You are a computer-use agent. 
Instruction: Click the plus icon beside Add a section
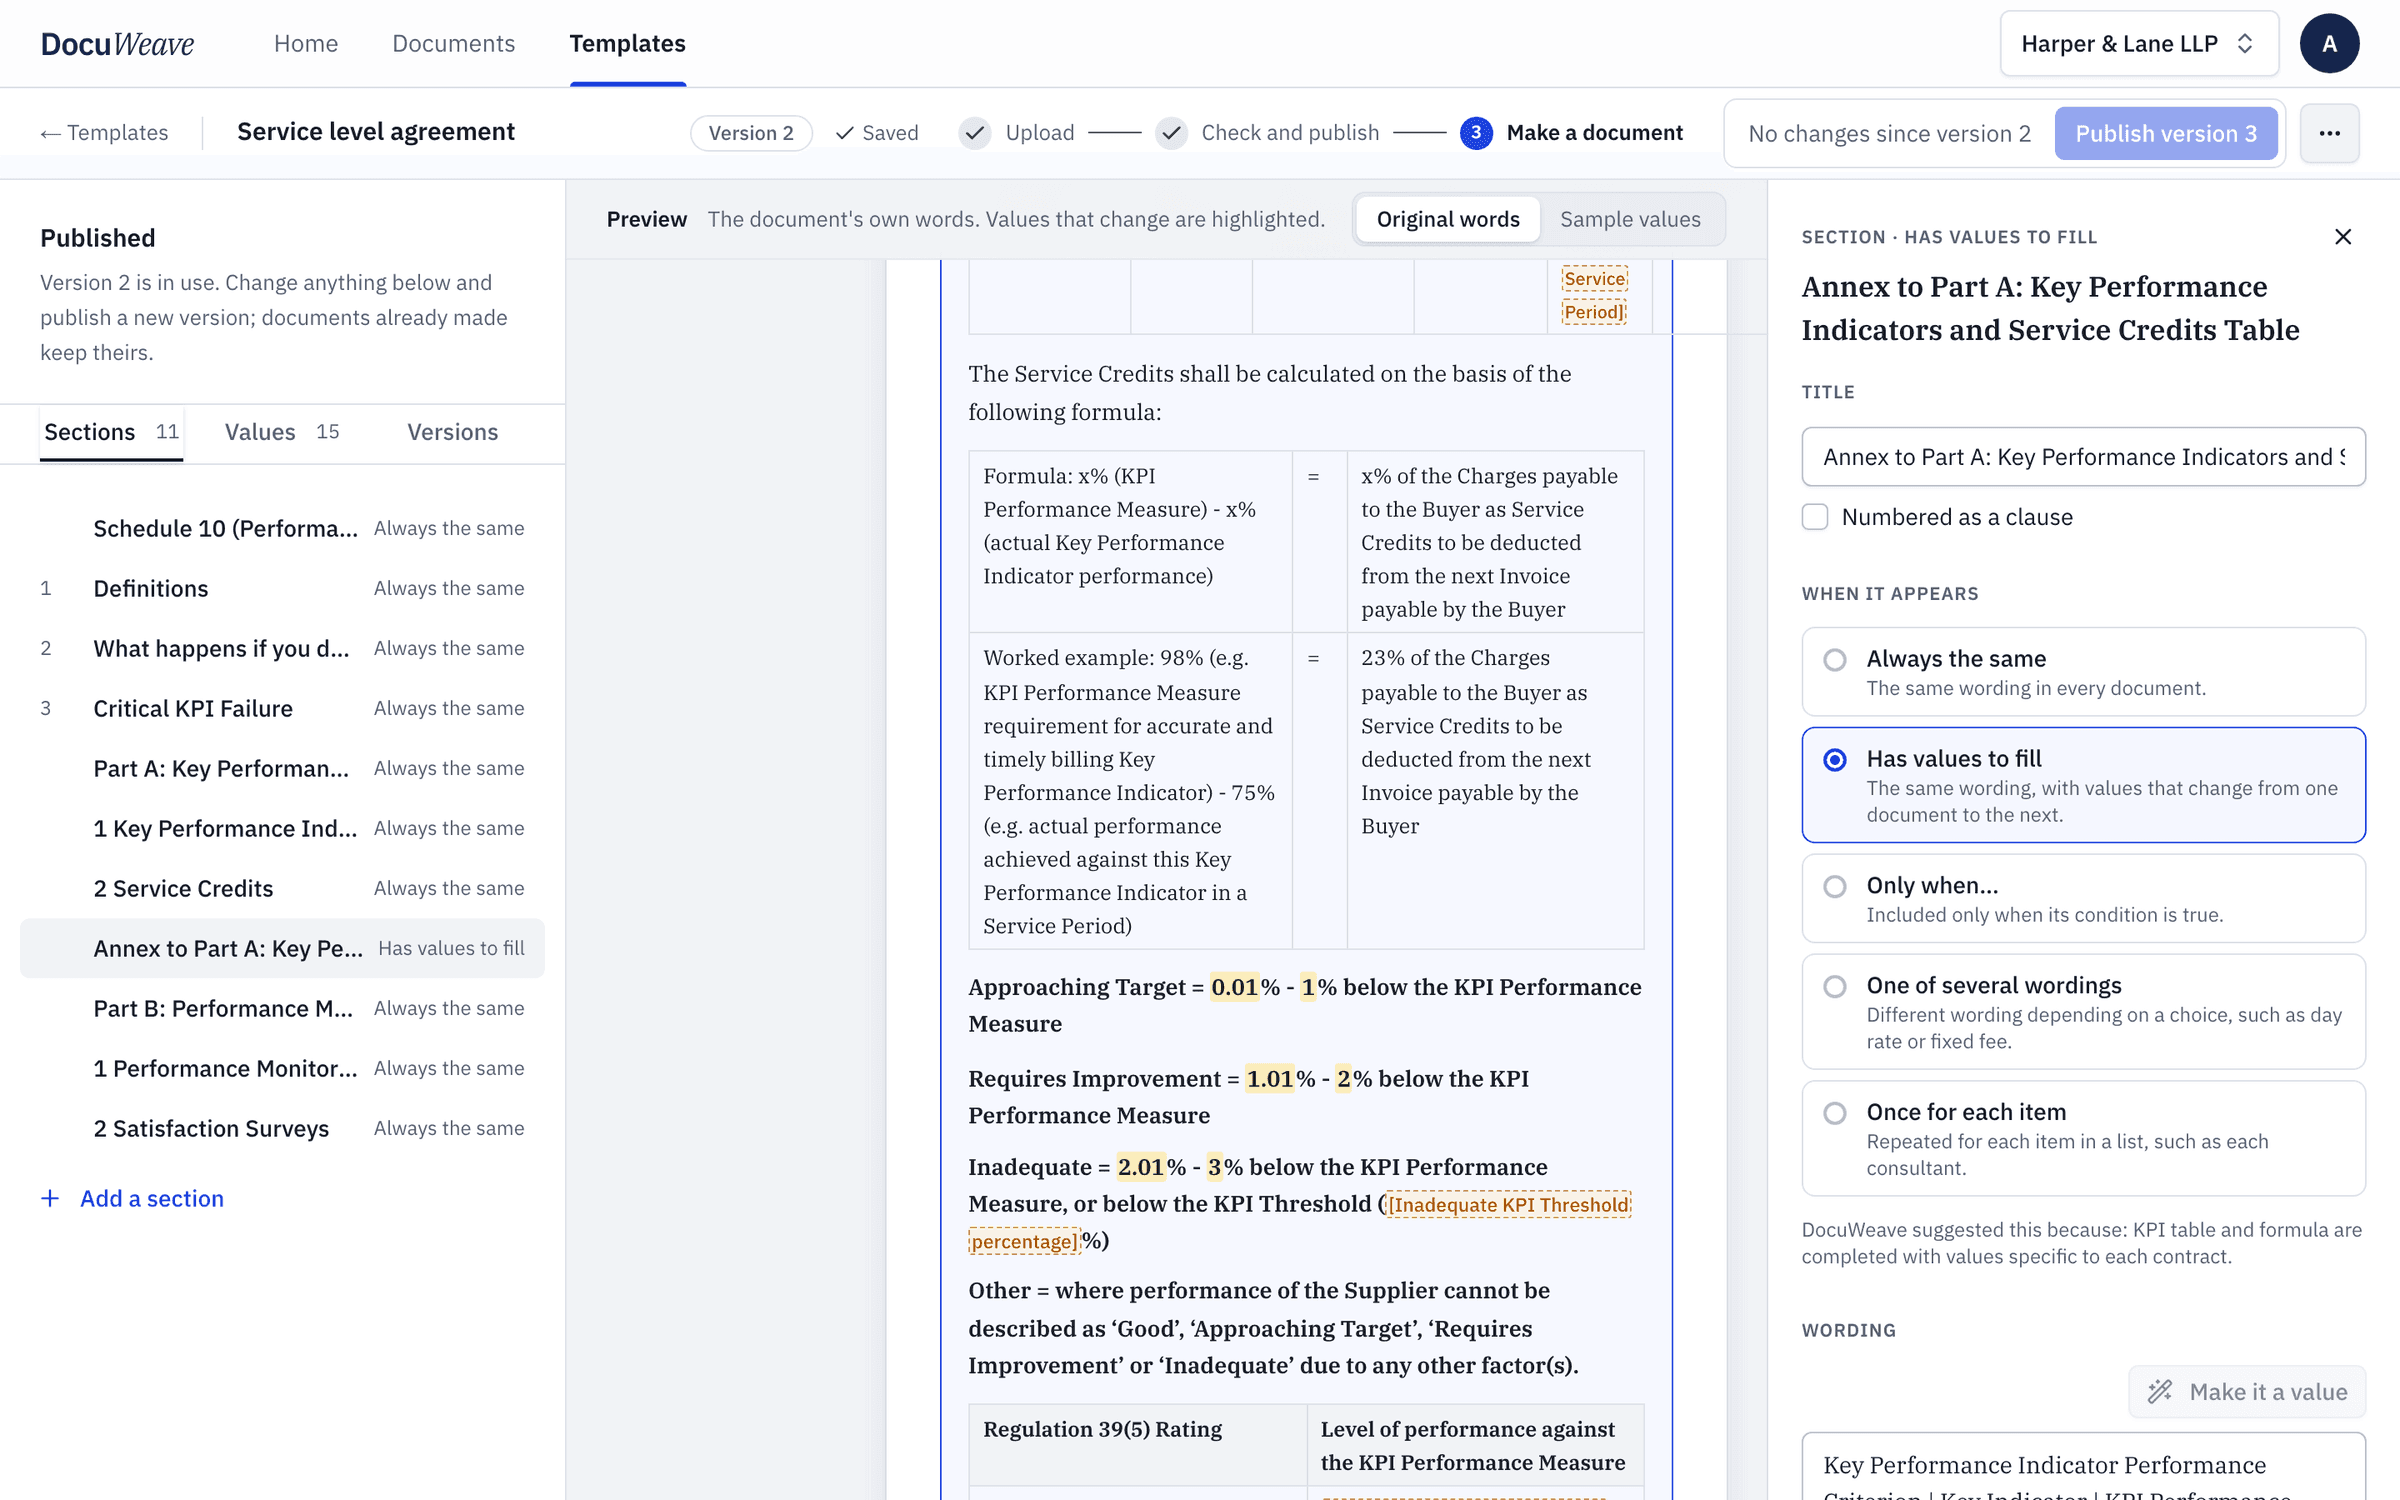pyautogui.click(x=50, y=1198)
